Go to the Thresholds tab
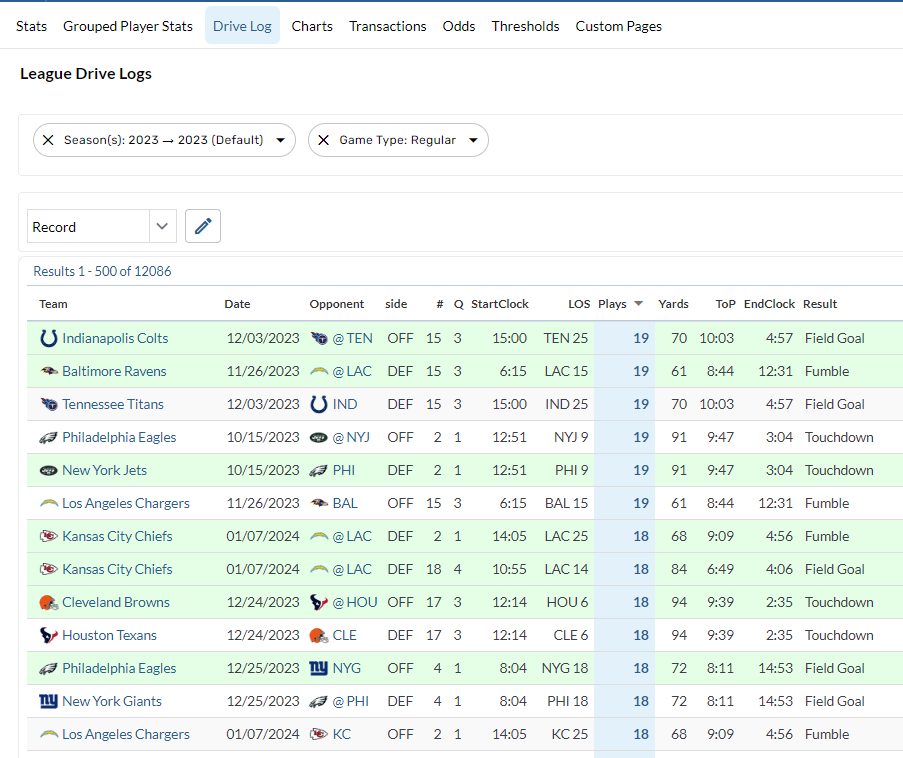Screen dimensions: 903x758 click(x=525, y=26)
